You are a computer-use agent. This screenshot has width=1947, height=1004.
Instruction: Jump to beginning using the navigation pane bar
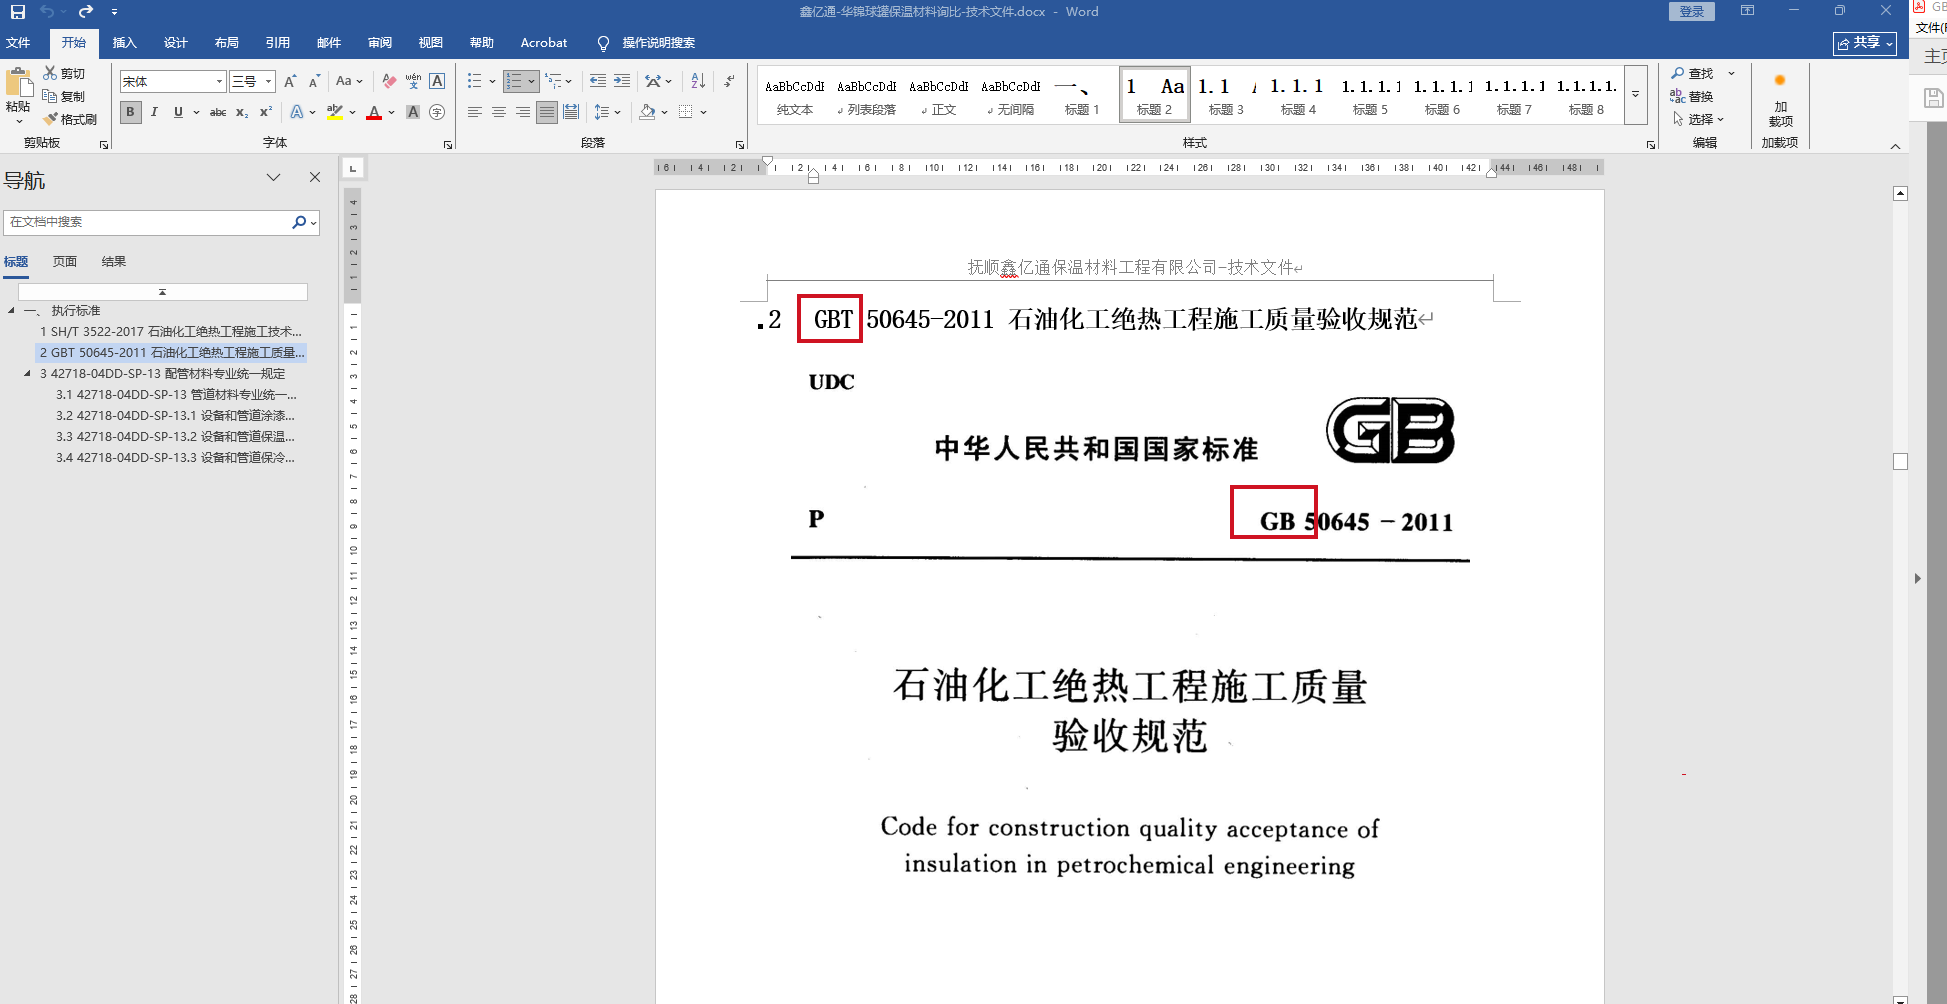(162, 292)
